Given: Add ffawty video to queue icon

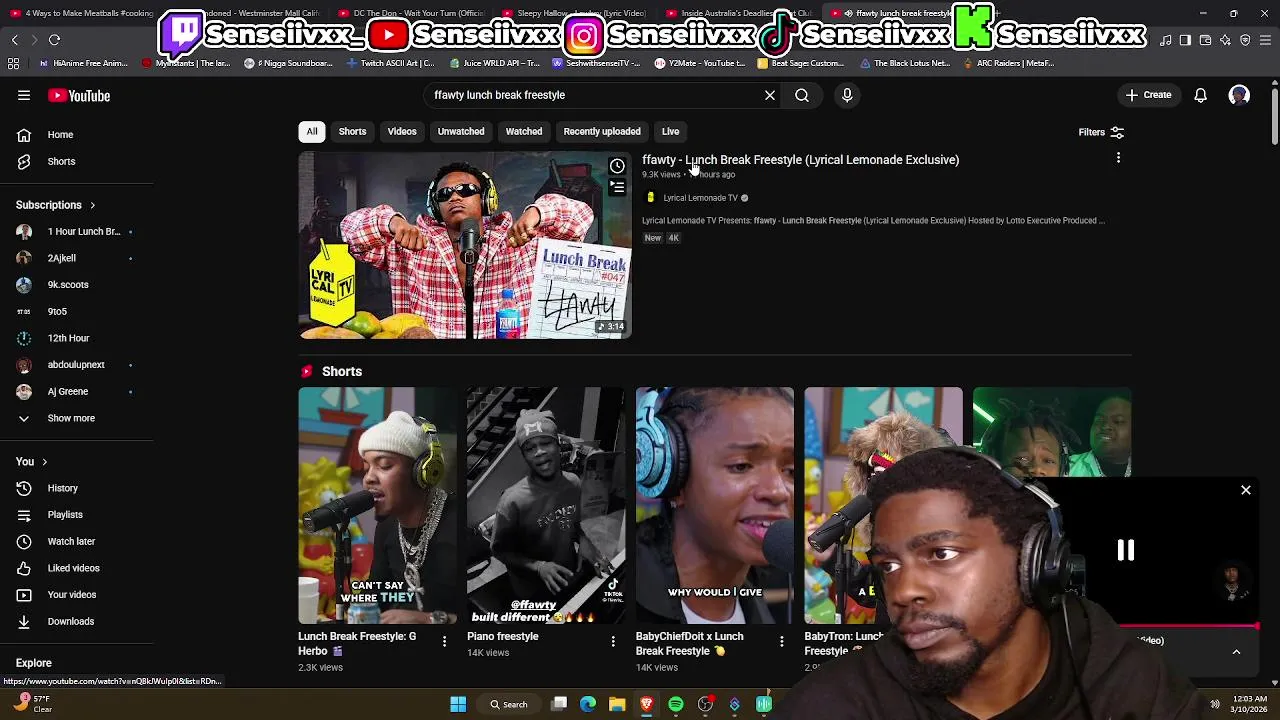Looking at the screenshot, I should 617,187.
